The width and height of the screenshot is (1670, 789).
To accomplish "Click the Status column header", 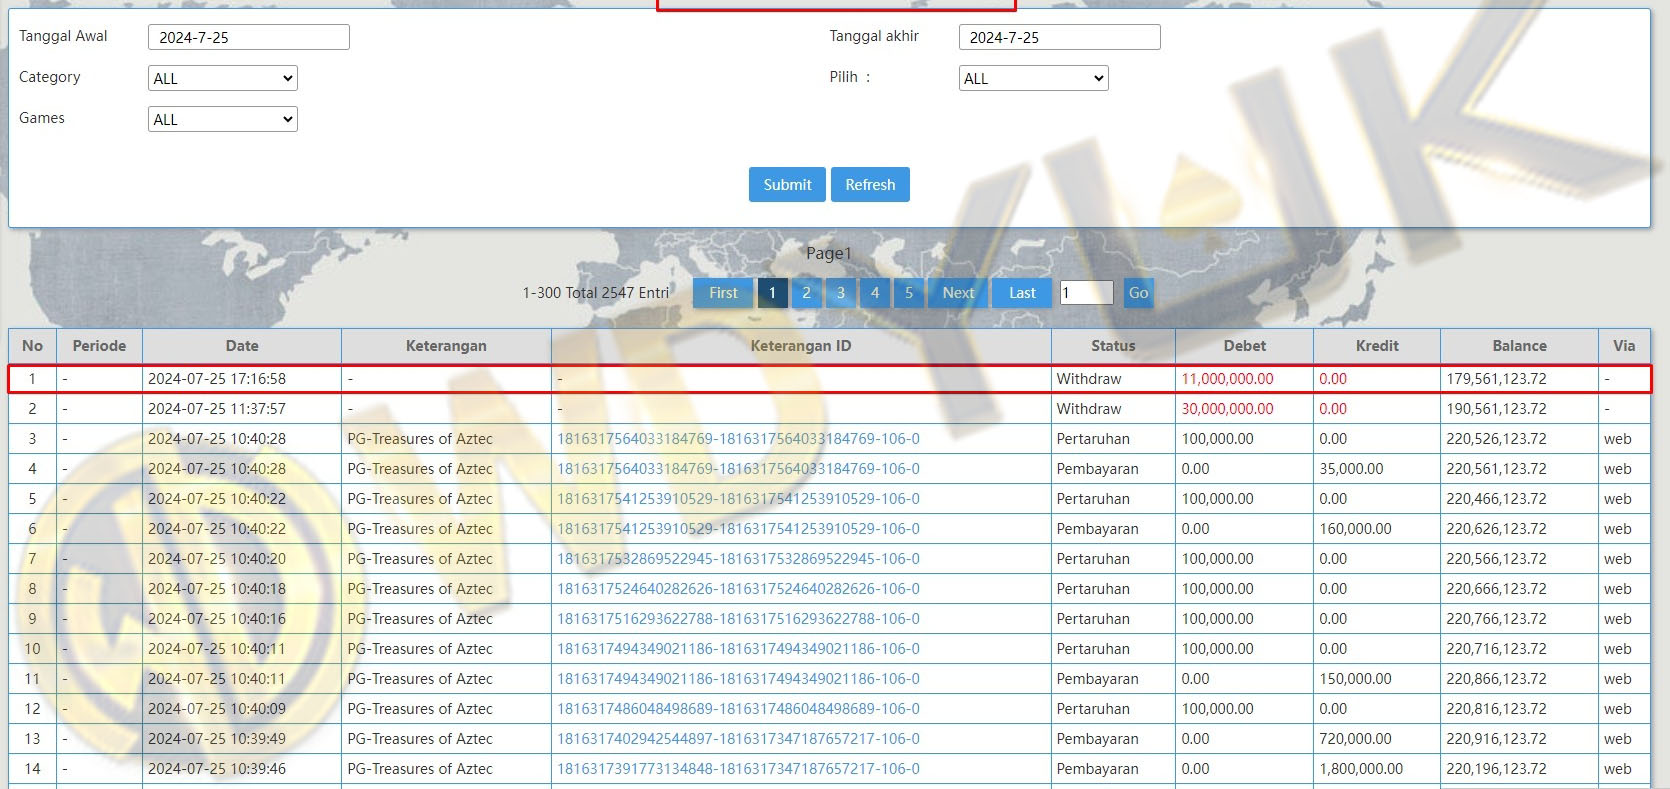I will pyautogui.click(x=1113, y=346).
